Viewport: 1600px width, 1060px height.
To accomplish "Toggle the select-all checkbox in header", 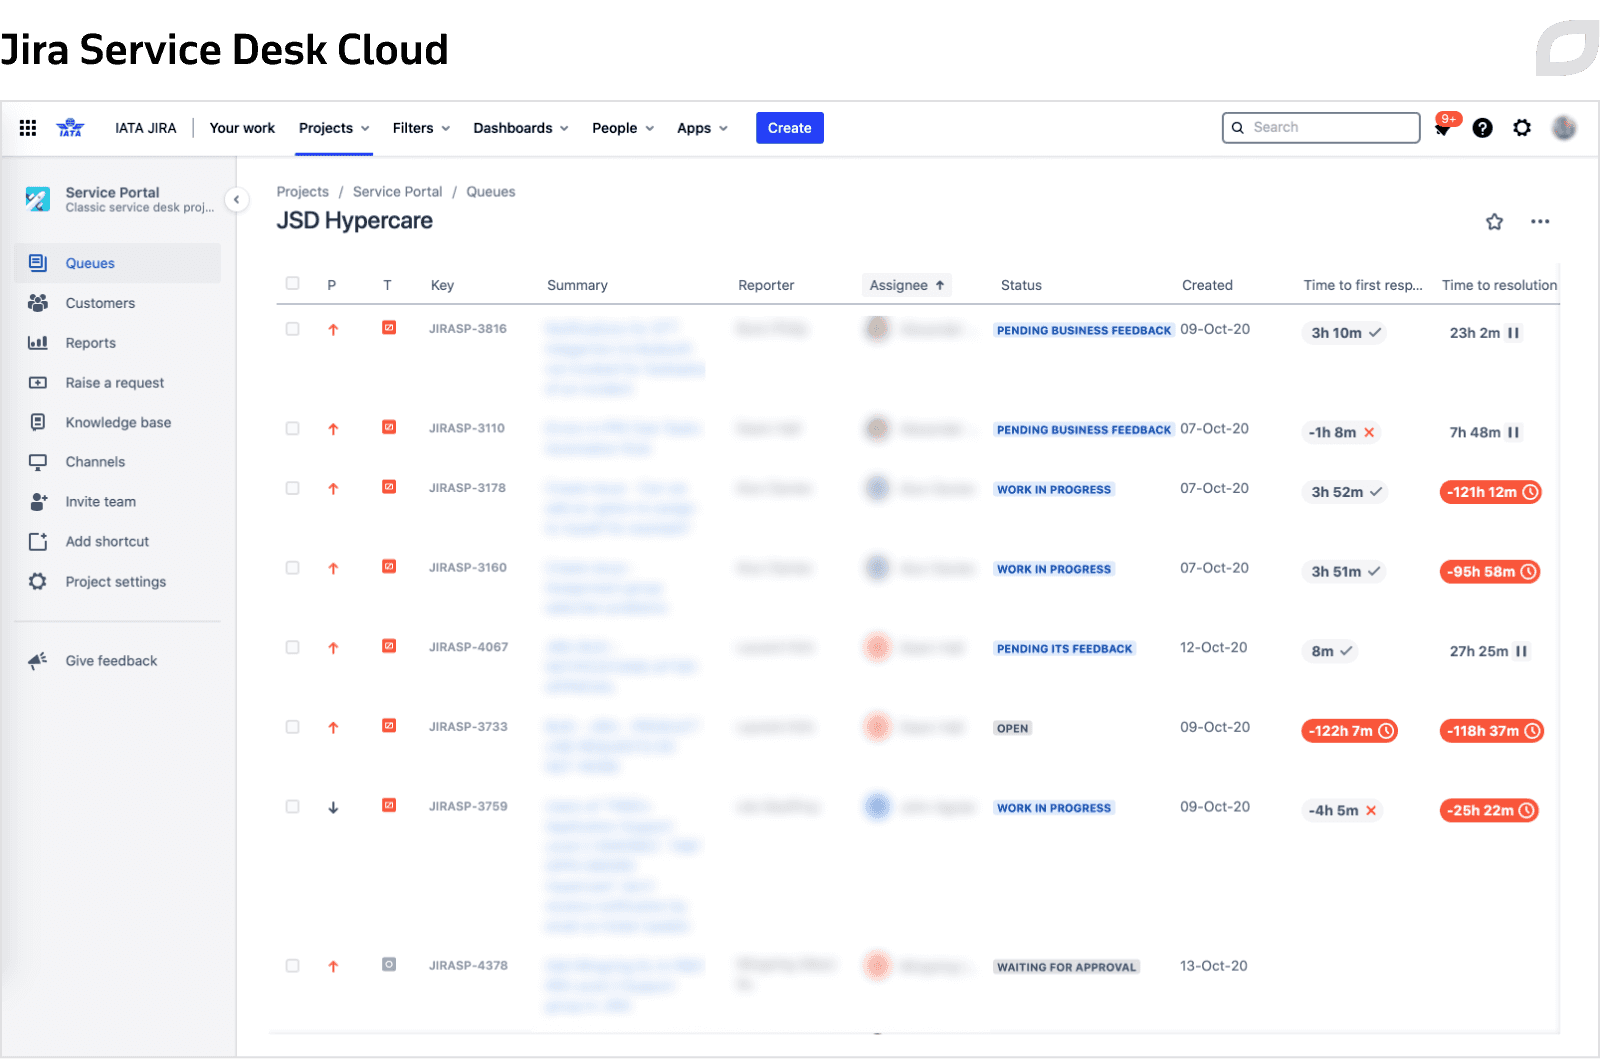I will (x=292, y=283).
